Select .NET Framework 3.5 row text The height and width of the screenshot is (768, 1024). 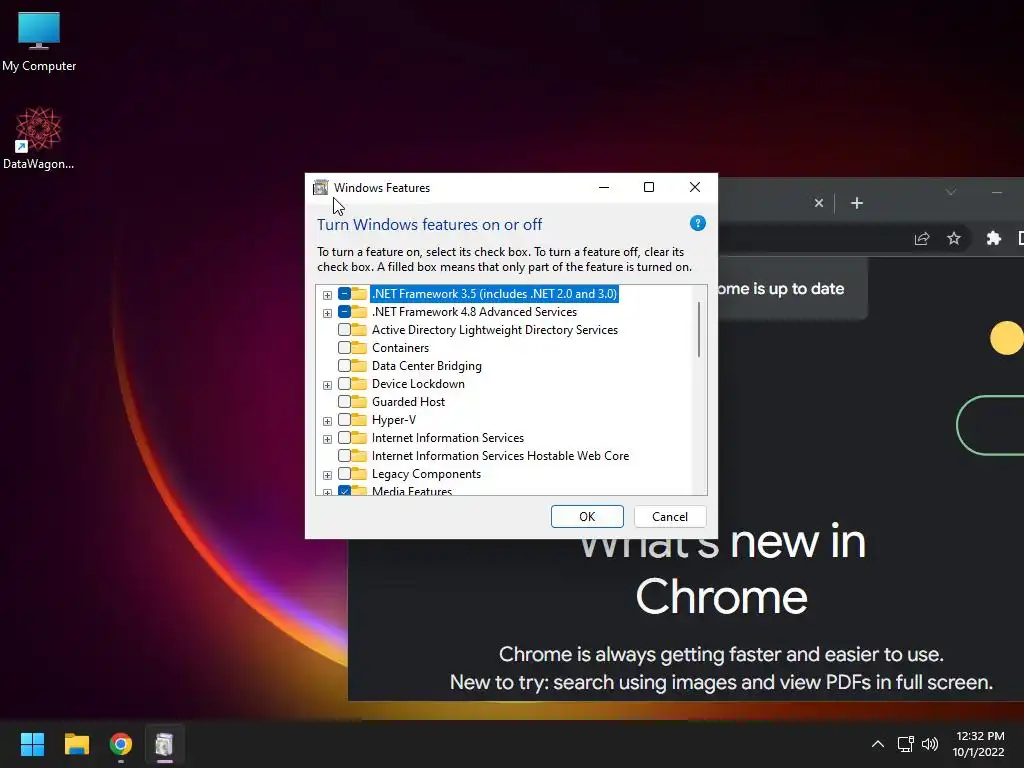click(494, 294)
